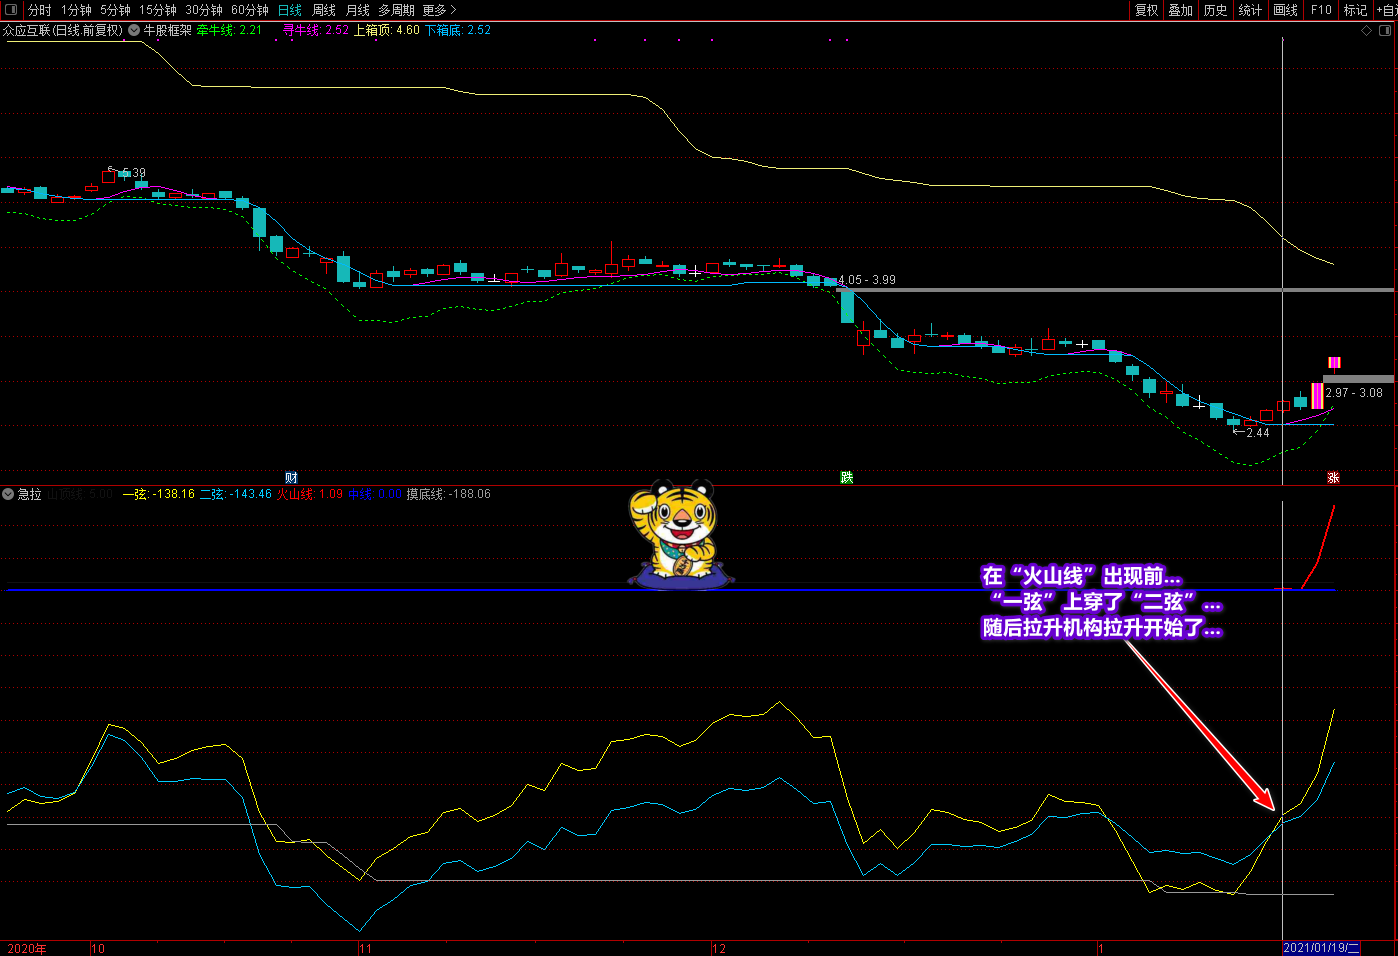Click the diamond marker icon at top right
Image resolution: width=1398 pixels, height=956 pixels.
click(1366, 30)
